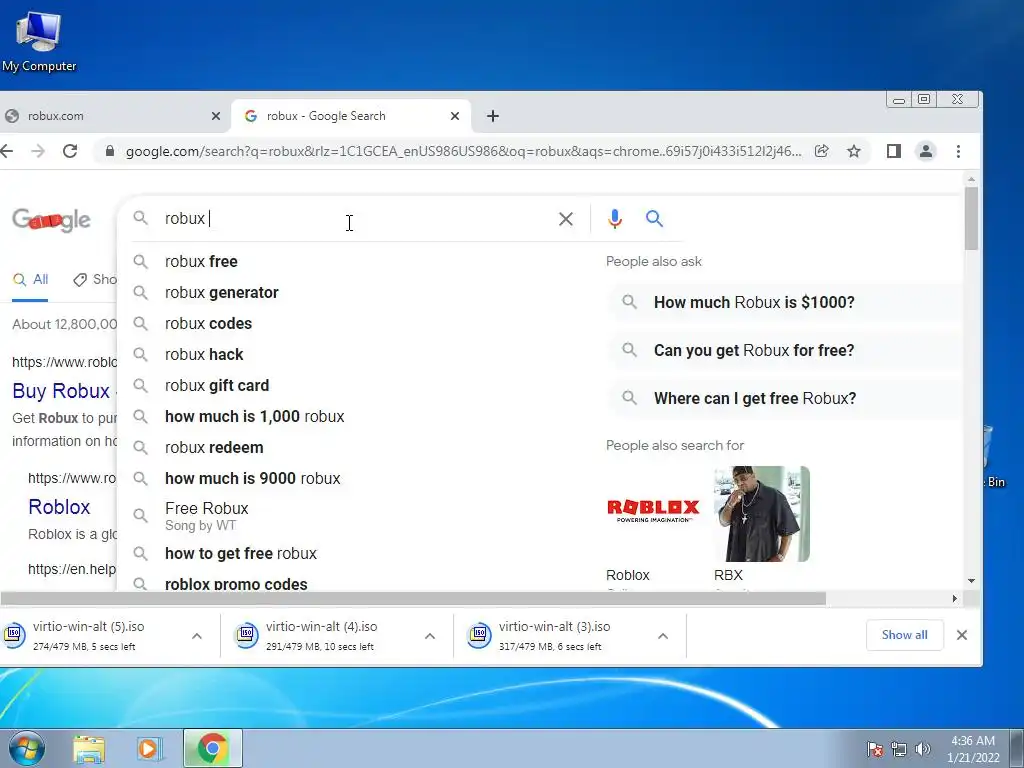Bookmark this page with star icon

coord(854,152)
